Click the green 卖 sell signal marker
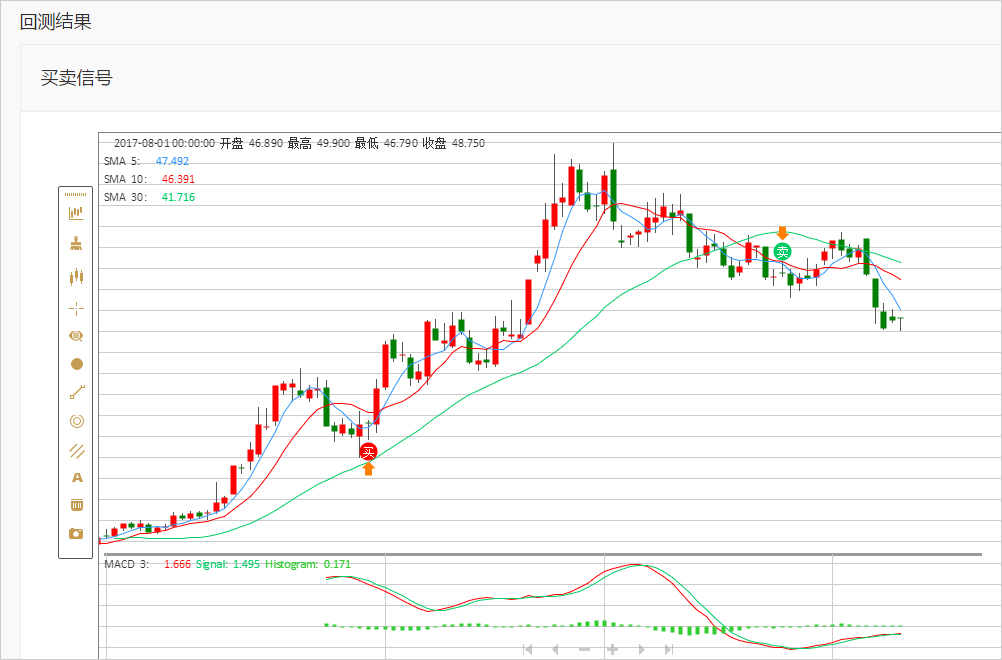 782,252
